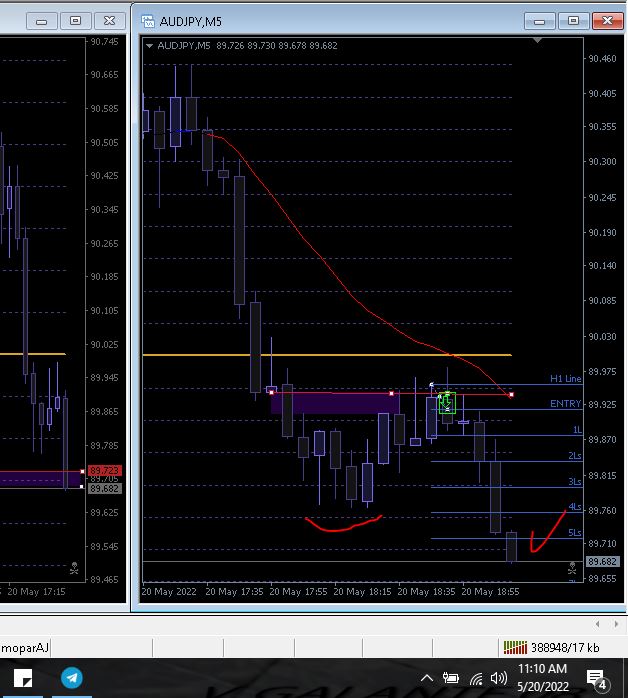Click the 20 May 18:35 time label
The height and width of the screenshot is (698, 628).
coord(426,592)
